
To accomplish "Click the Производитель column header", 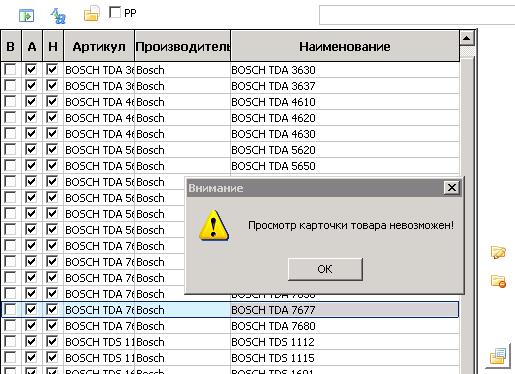I will pyautogui.click(x=183, y=46).
